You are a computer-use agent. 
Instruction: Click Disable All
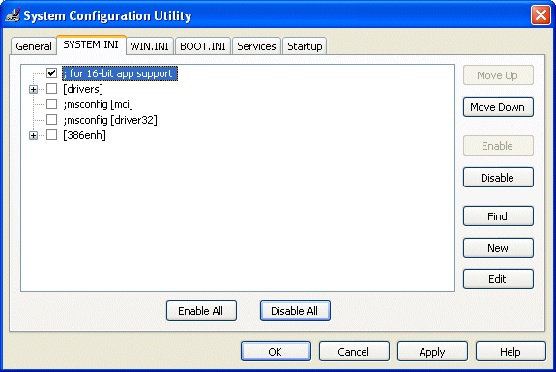click(295, 311)
